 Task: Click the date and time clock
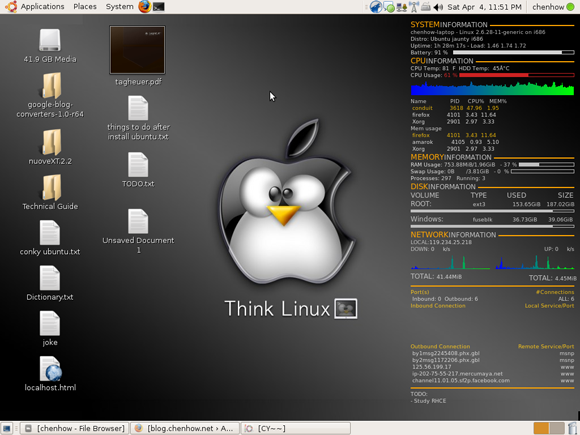tap(484, 7)
